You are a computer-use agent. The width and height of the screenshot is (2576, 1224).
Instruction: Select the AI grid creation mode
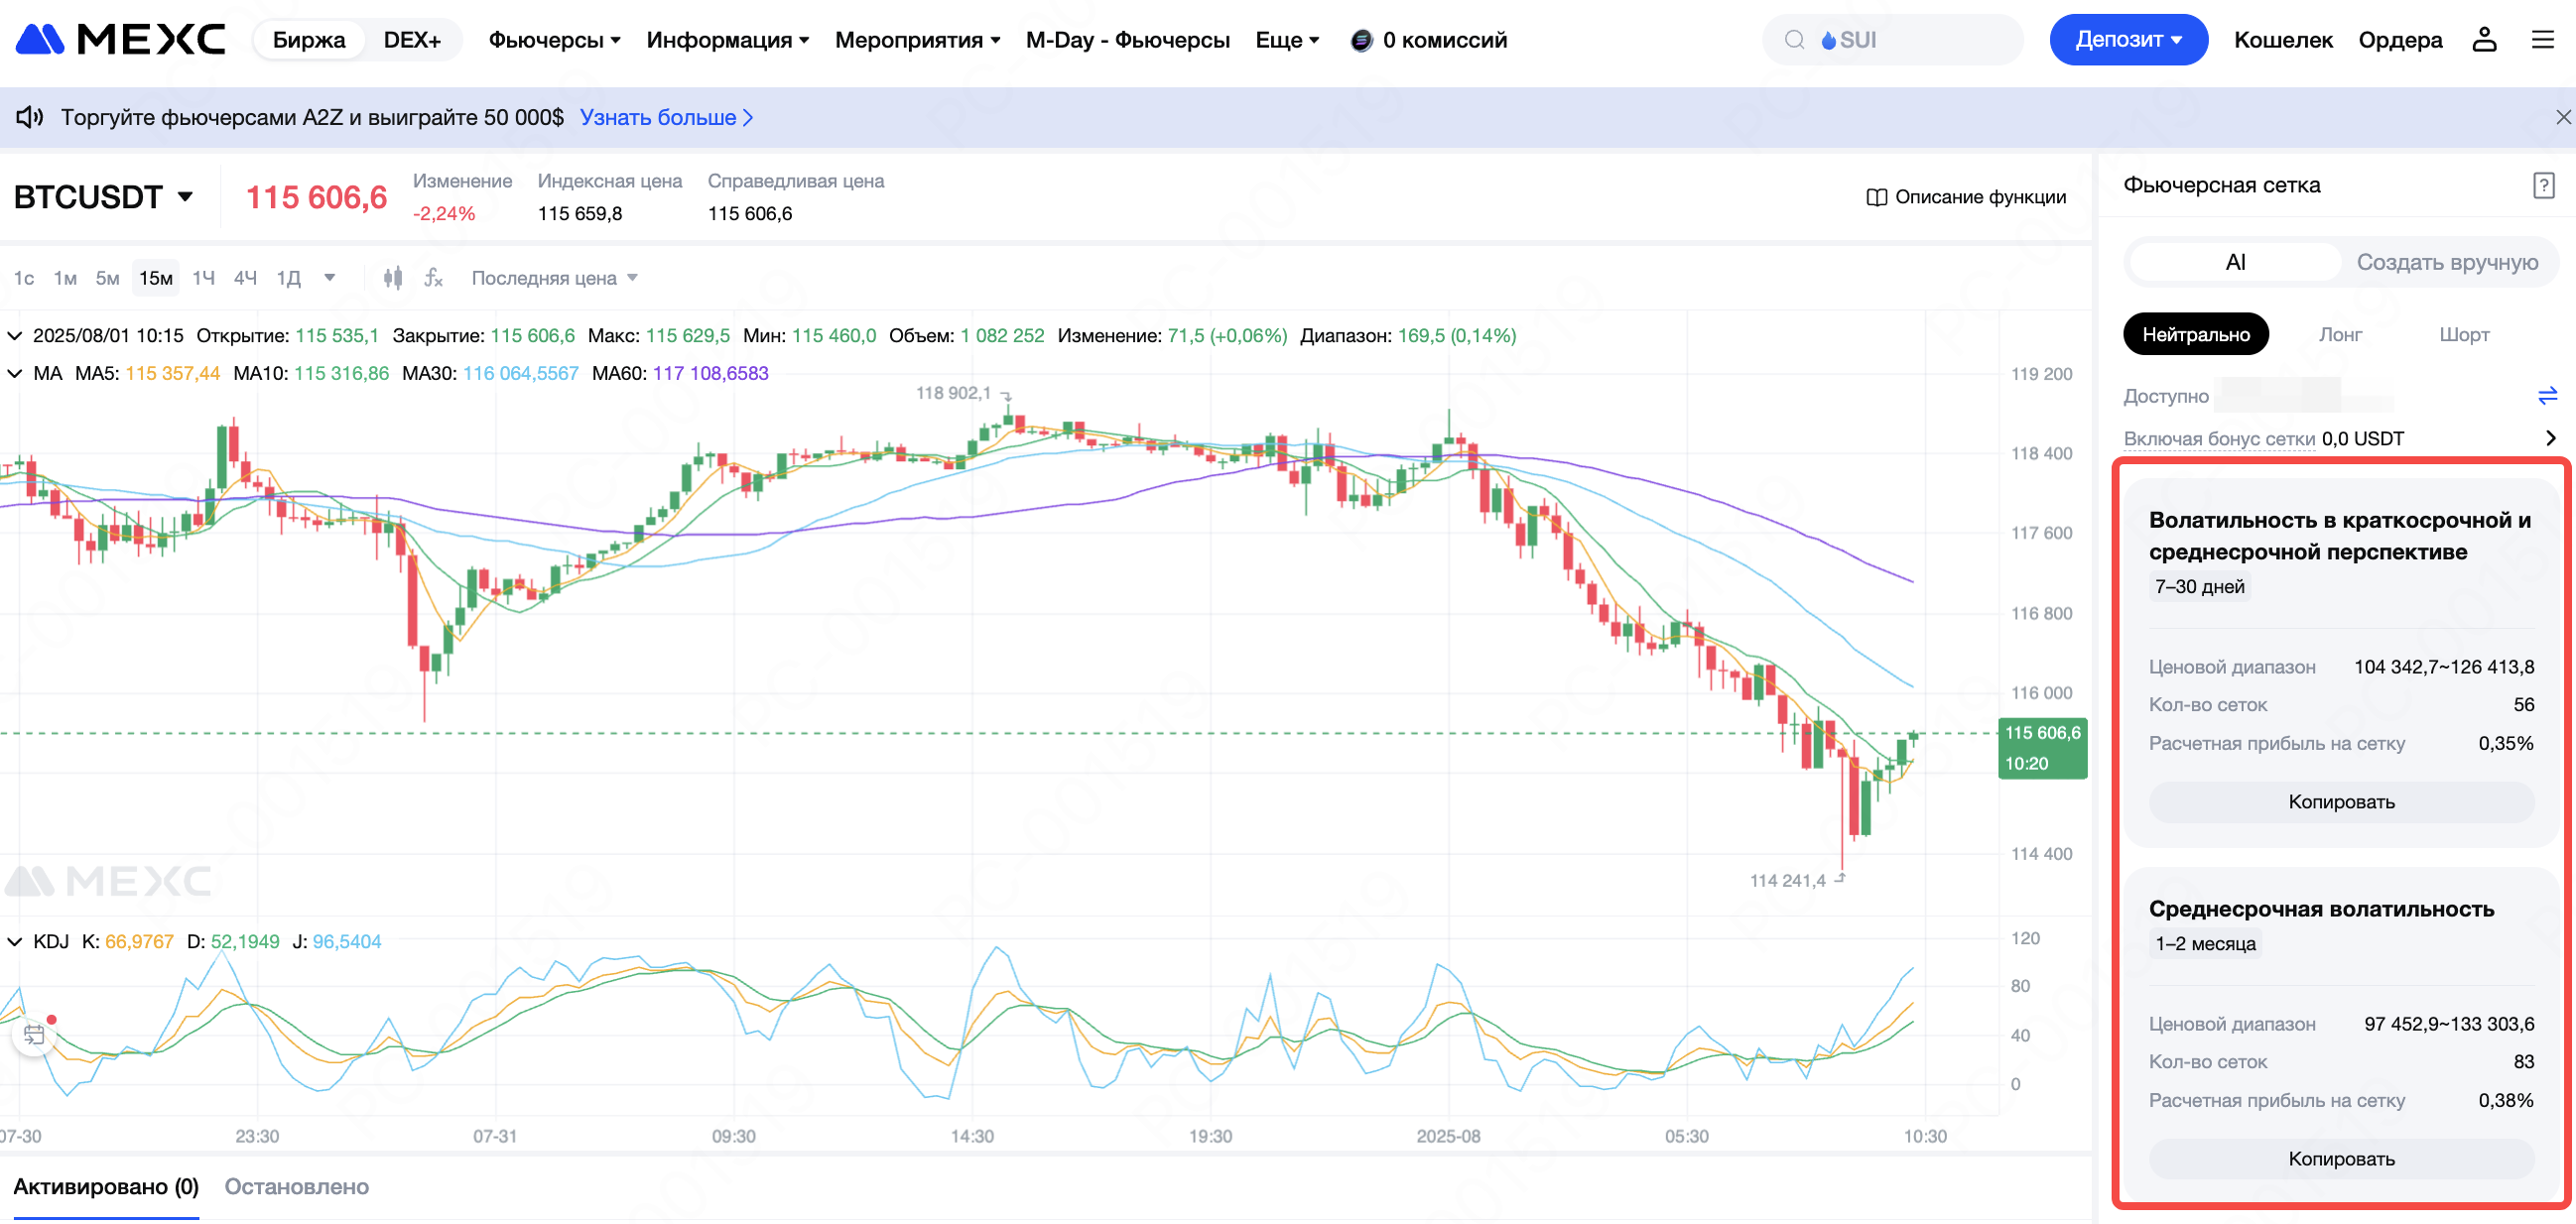(x=2235, y=262)
